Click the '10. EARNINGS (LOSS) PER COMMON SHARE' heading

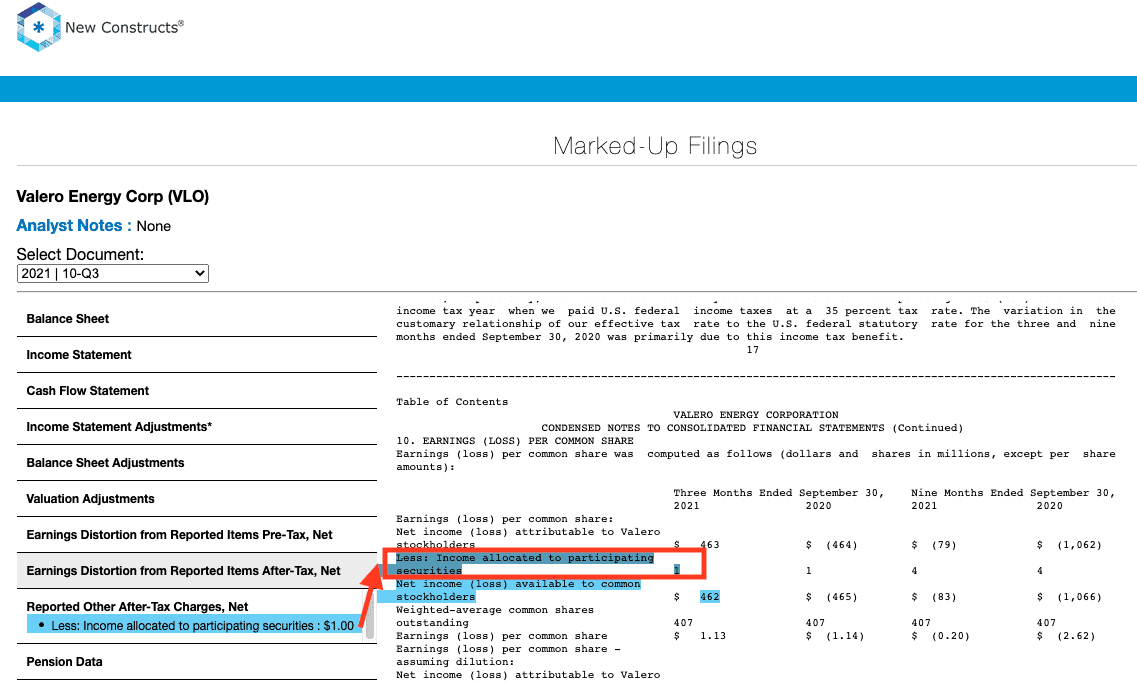tap(515, 441)
